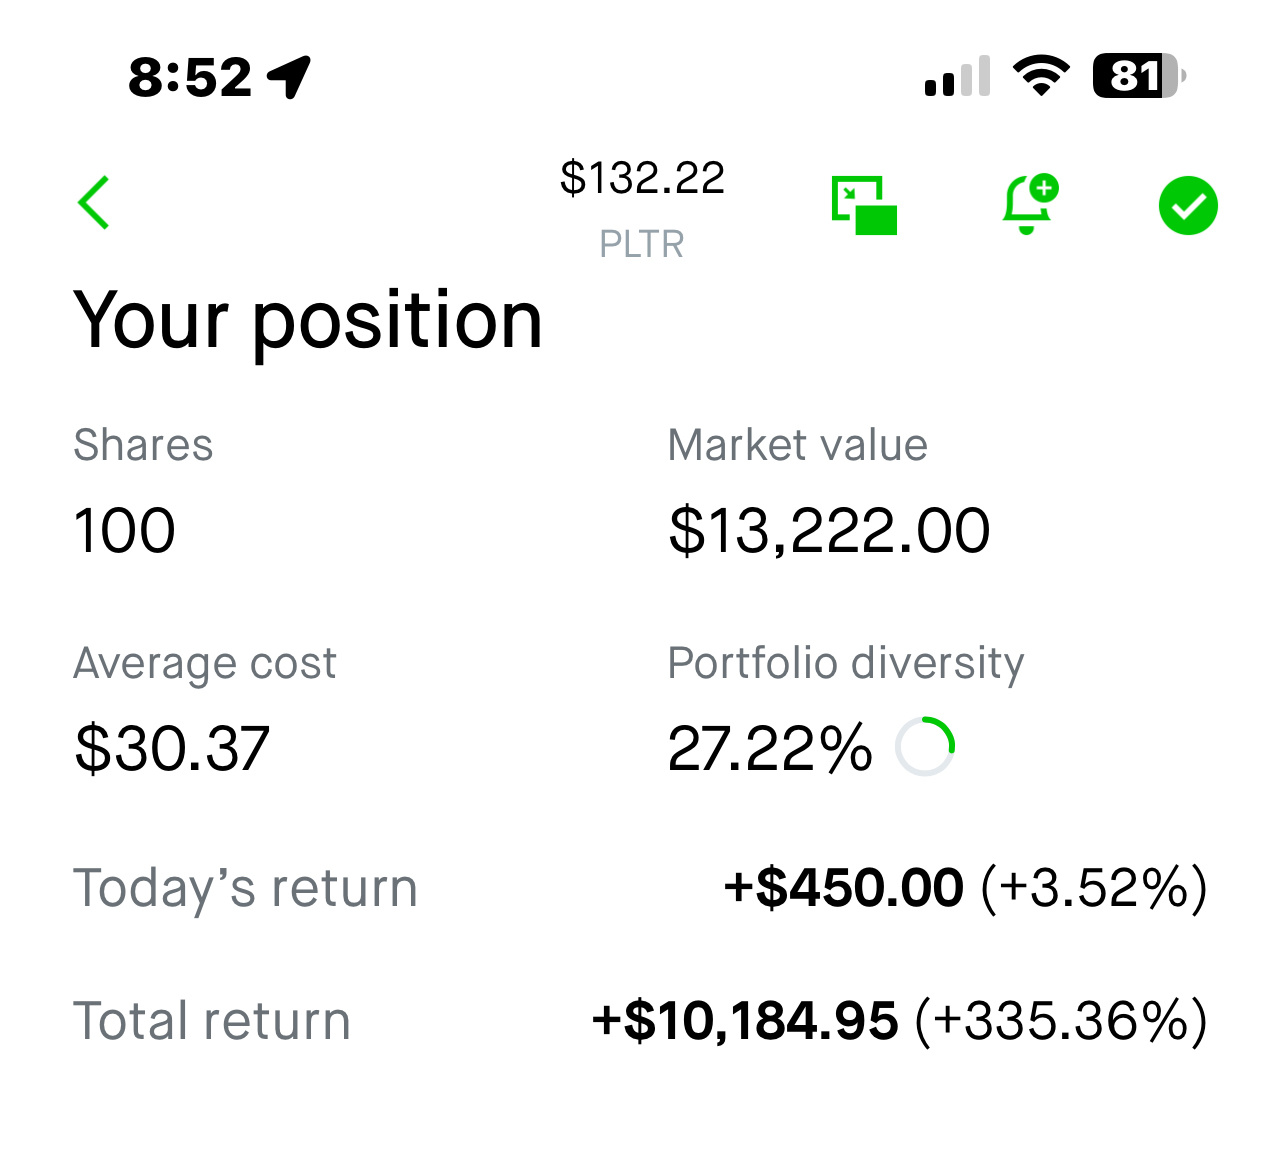This screenshot has width=1284, height=1172.
Task: Tap the Your position heading
Action: (x=308, y=320)
